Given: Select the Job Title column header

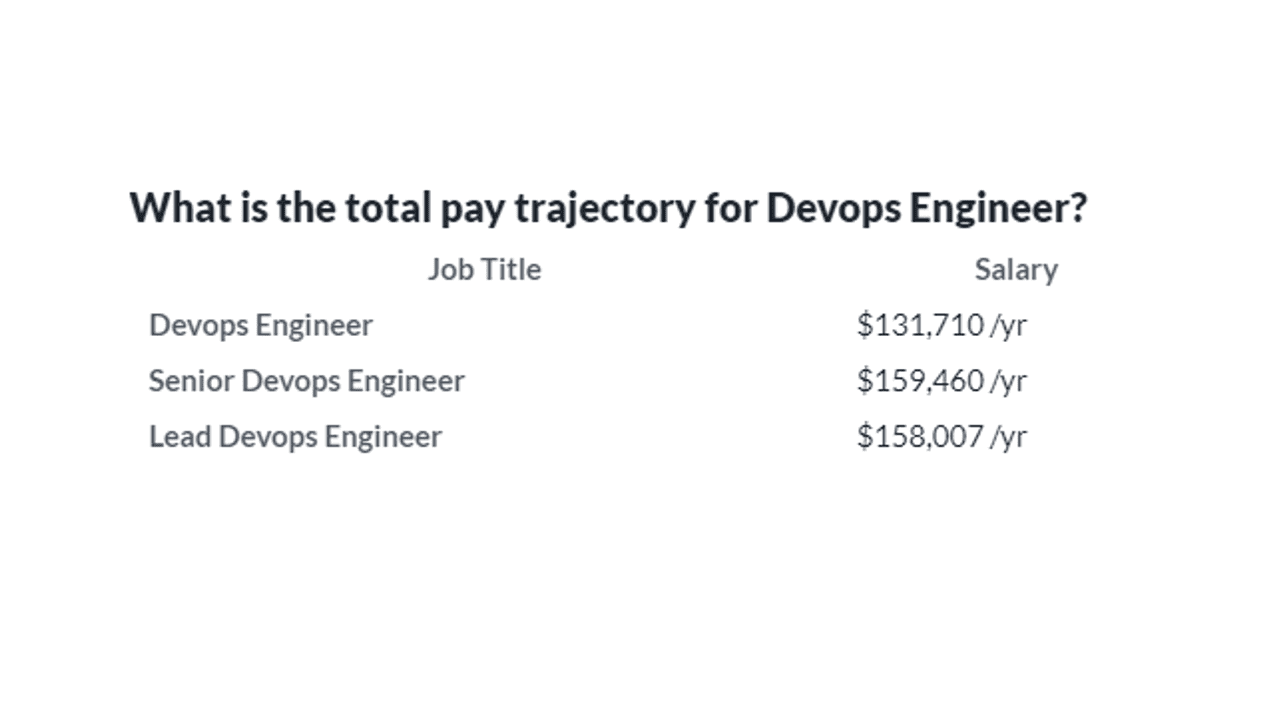Looking at the screenshot, I should [x=484, y=269].
